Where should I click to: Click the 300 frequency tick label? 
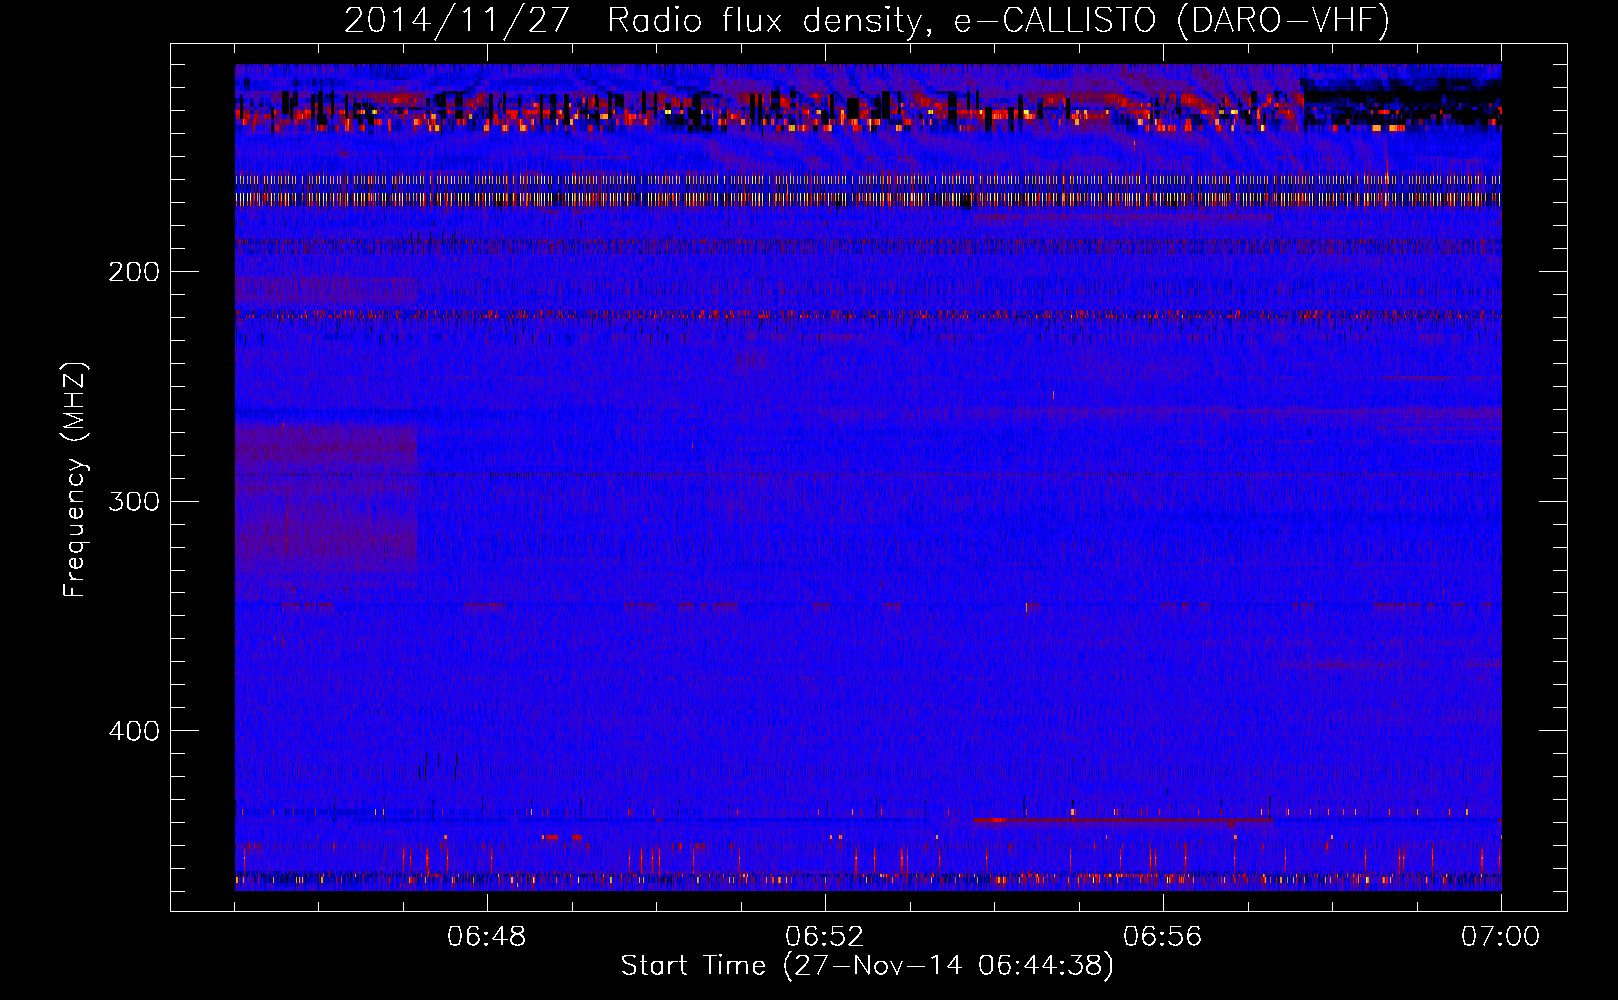click(134, 501)
